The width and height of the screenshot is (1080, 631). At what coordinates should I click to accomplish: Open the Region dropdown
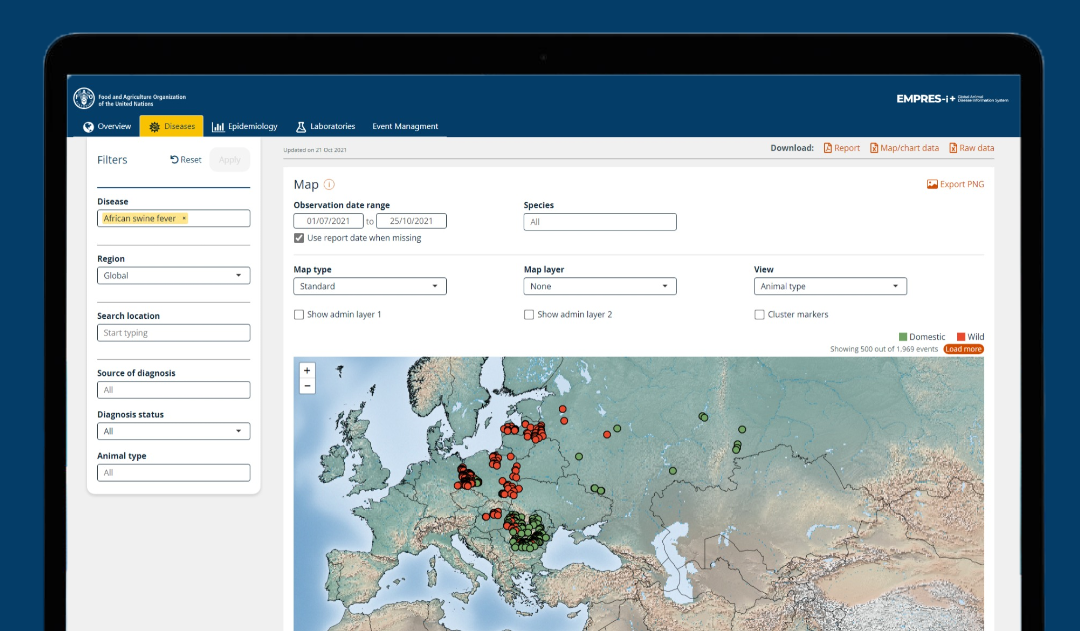point(174,276)
